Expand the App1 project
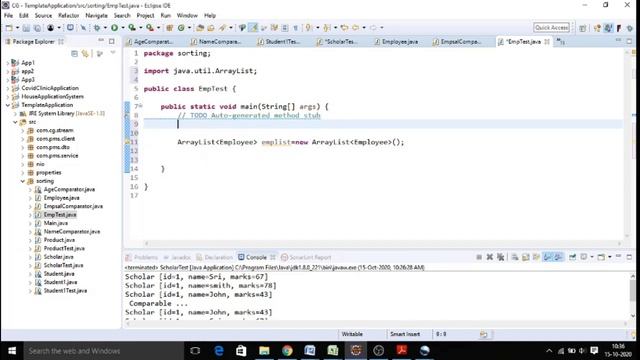 tap(8, 63)
